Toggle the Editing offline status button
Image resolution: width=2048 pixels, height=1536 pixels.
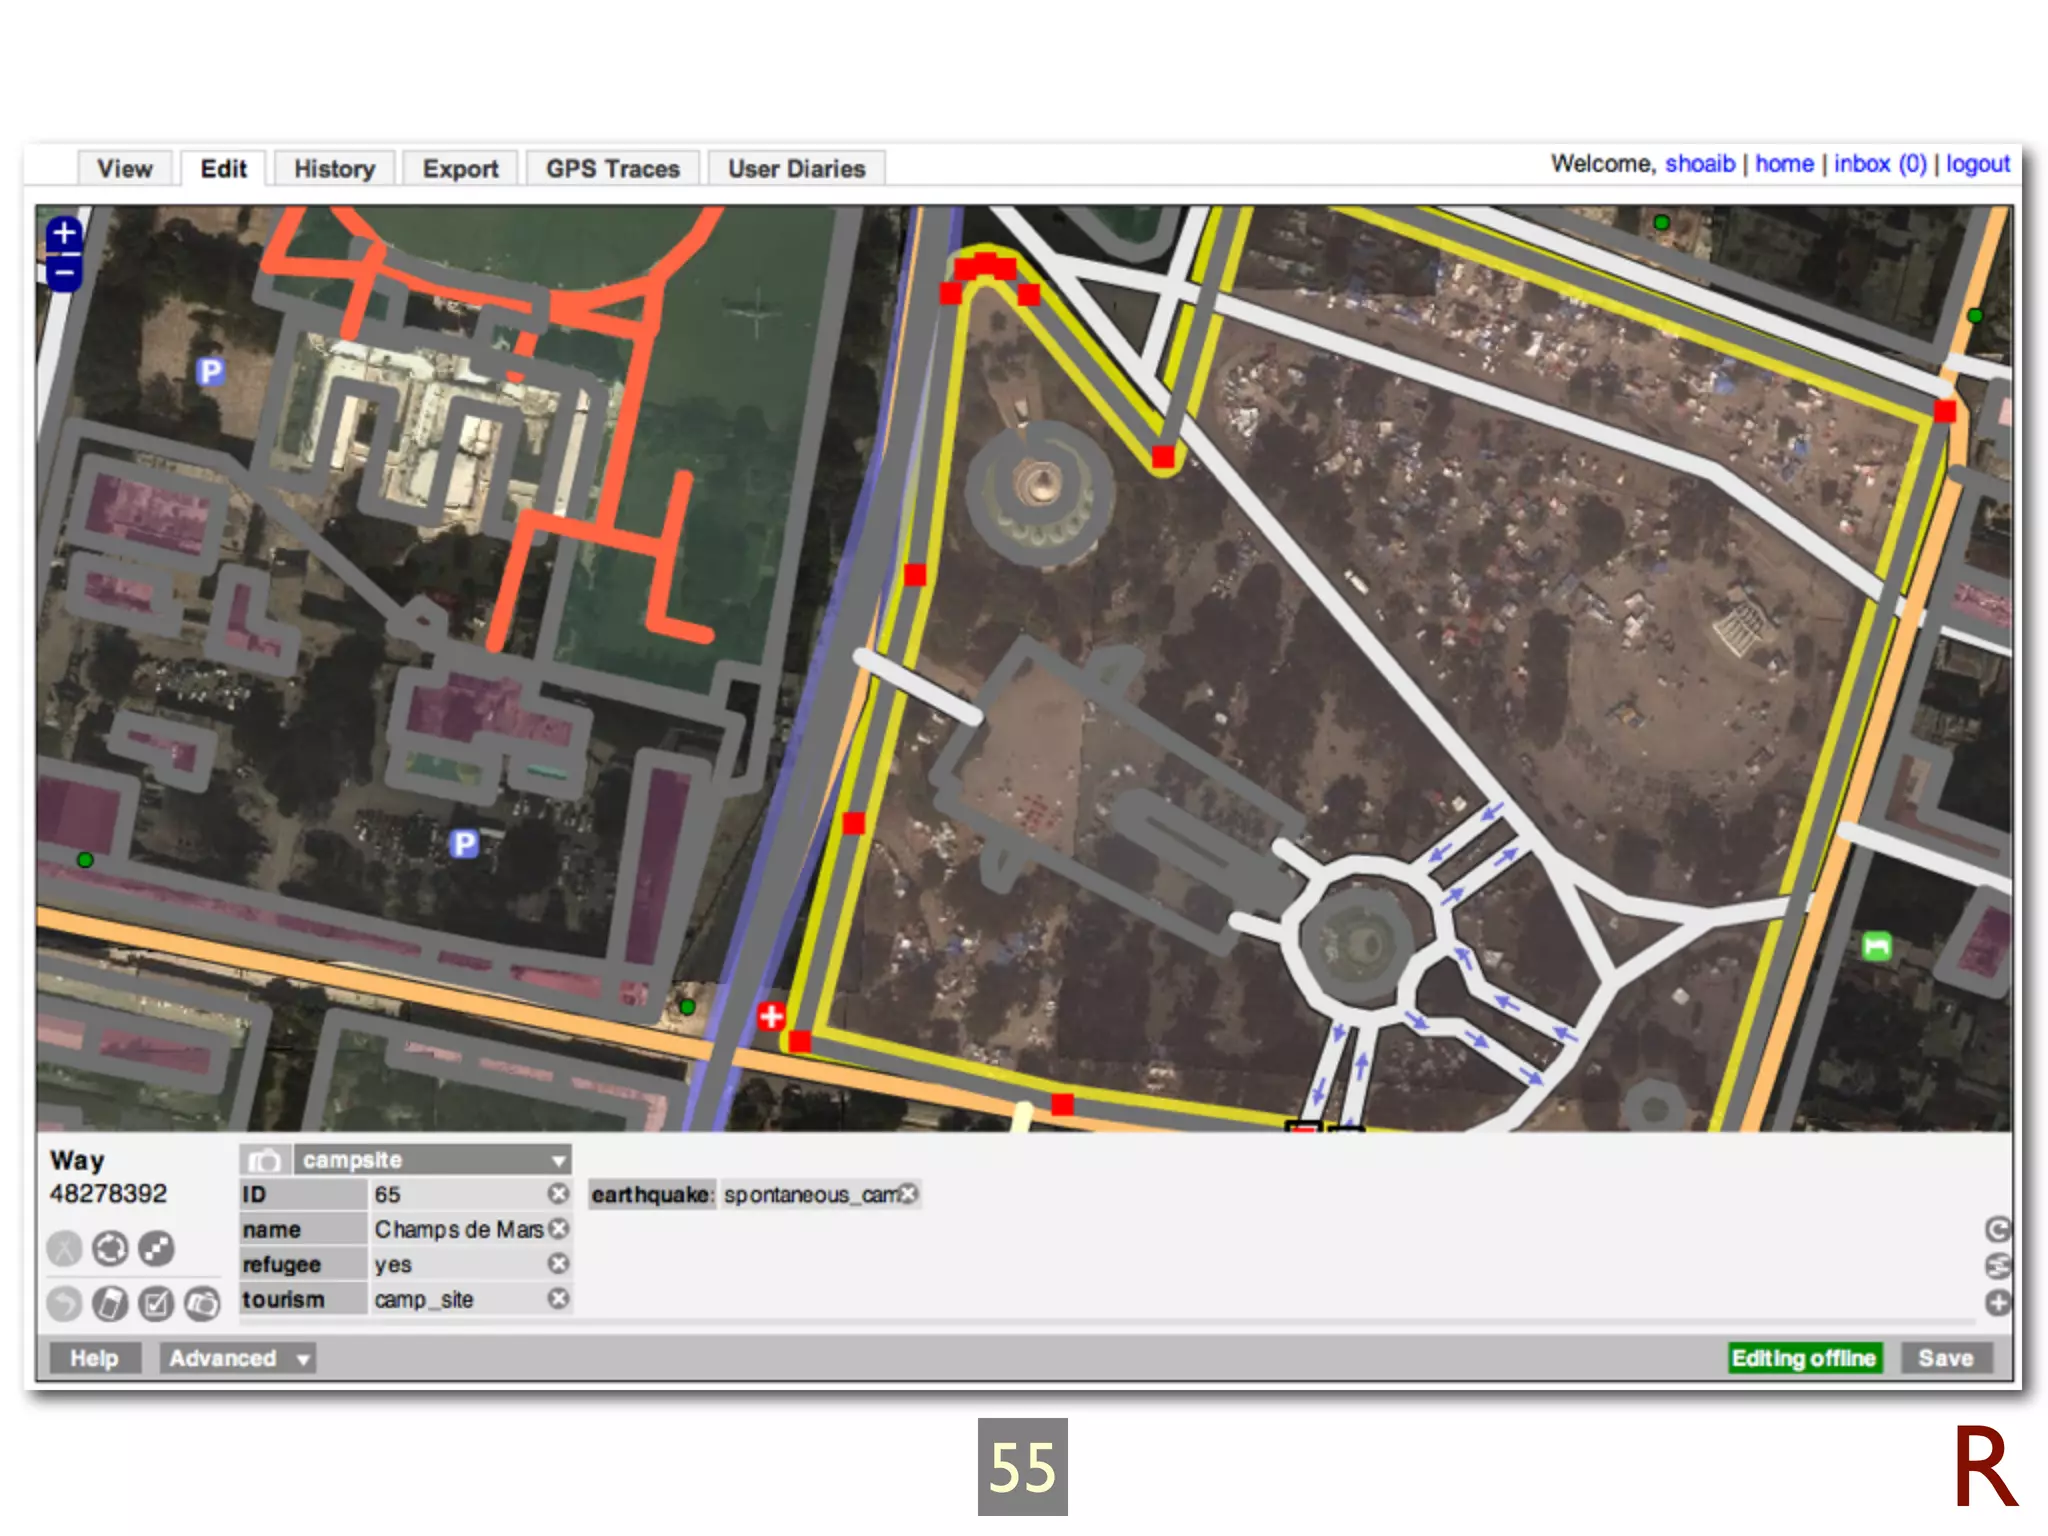click(1804, 1358)
